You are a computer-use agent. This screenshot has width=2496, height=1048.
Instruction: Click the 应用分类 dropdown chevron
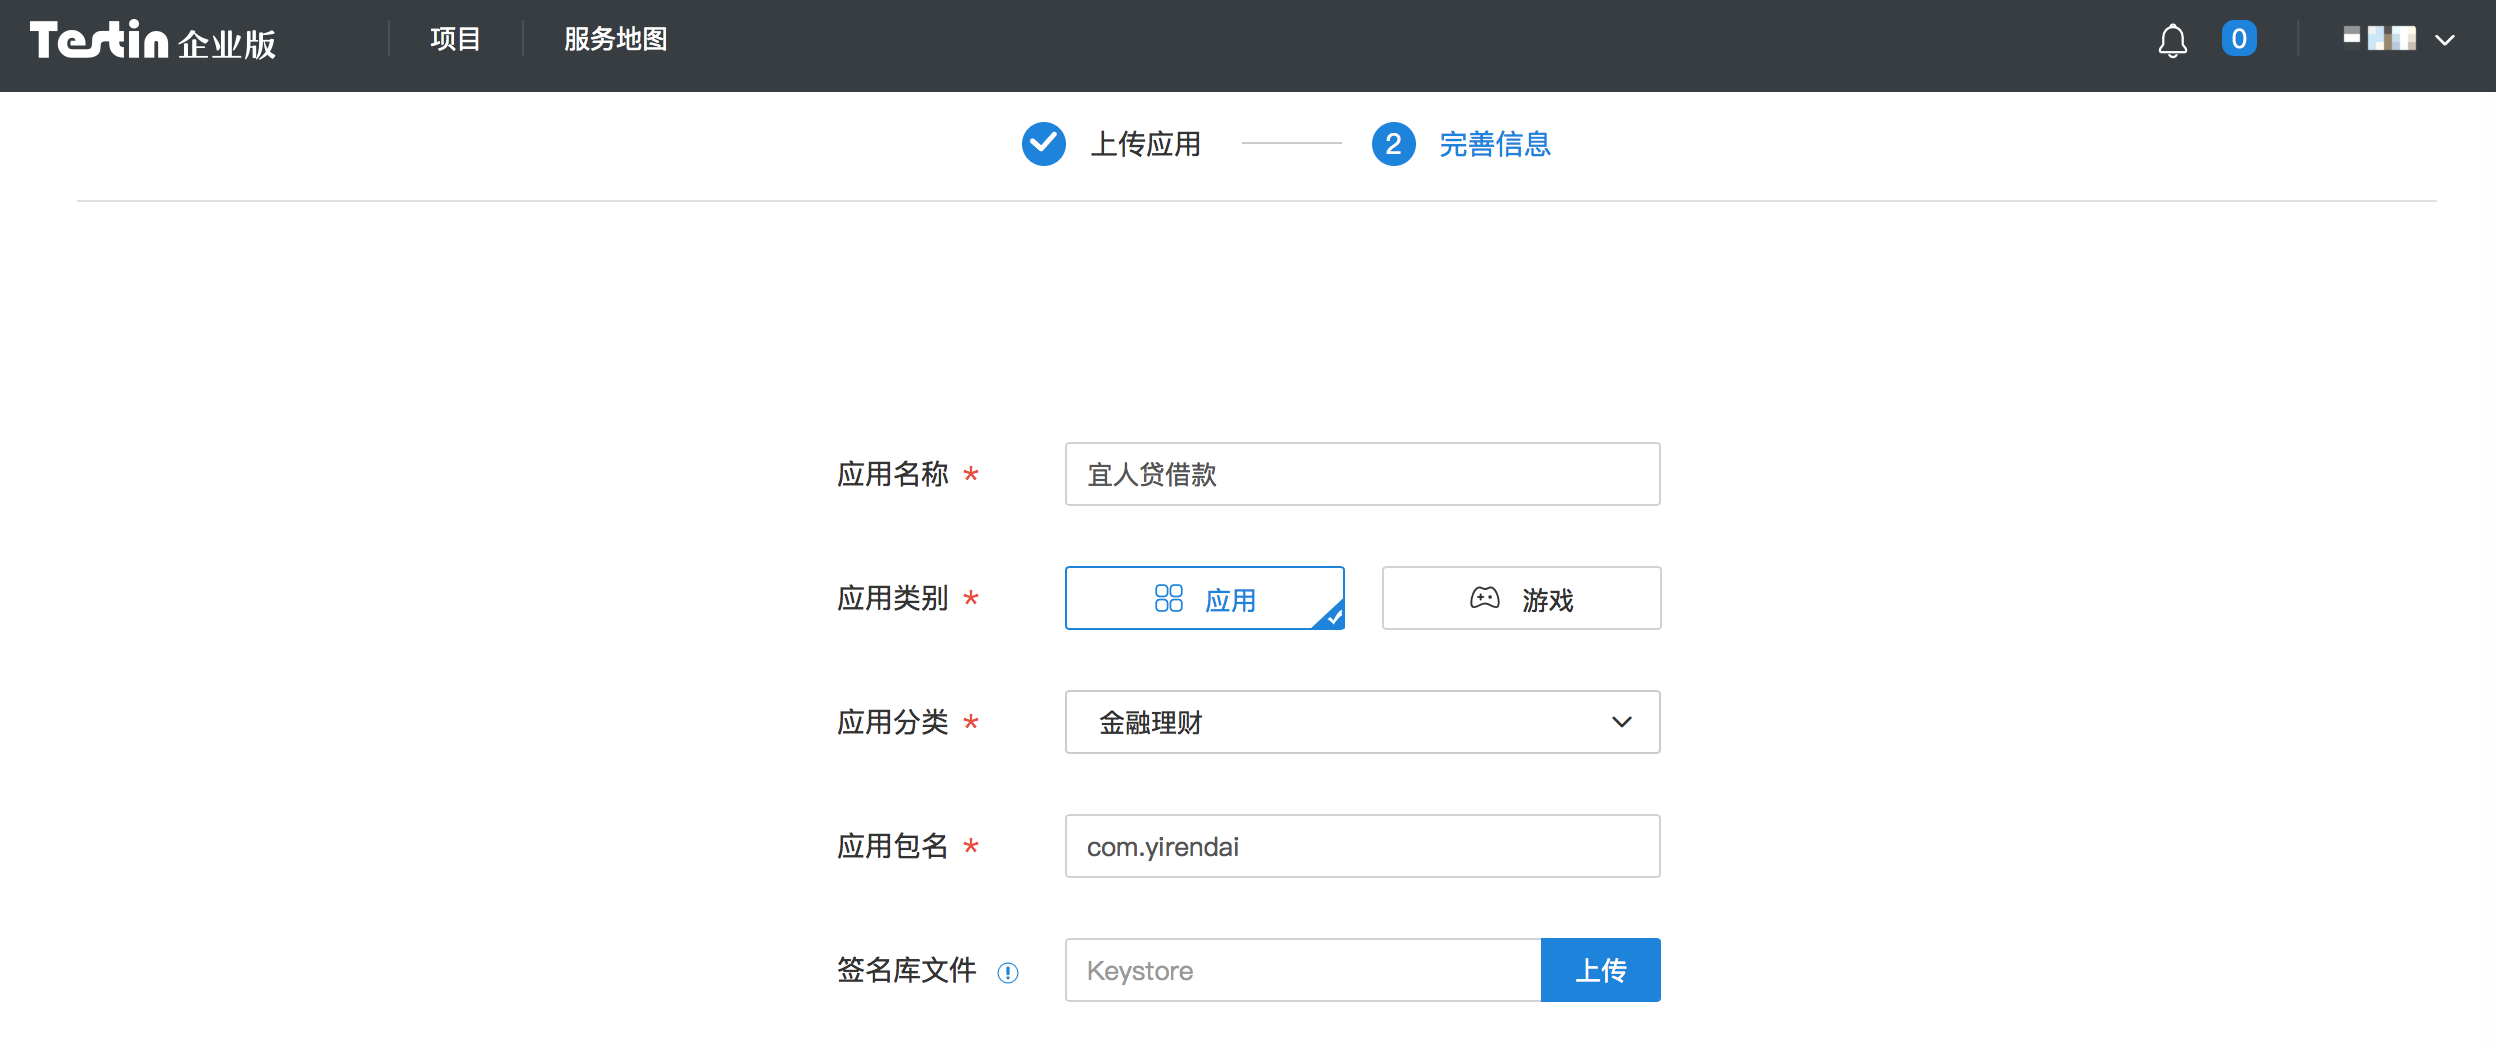1622,722
